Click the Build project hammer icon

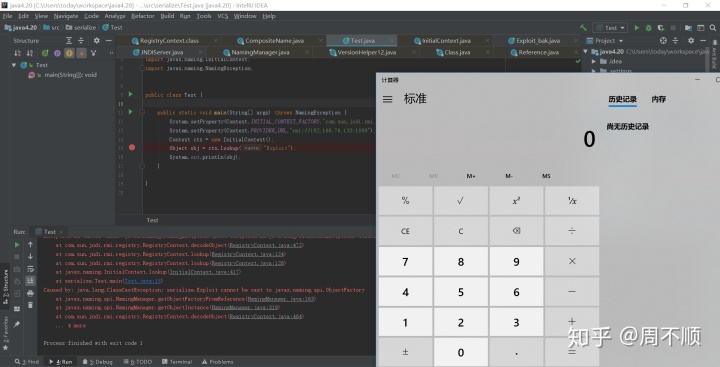pos(583,28)
